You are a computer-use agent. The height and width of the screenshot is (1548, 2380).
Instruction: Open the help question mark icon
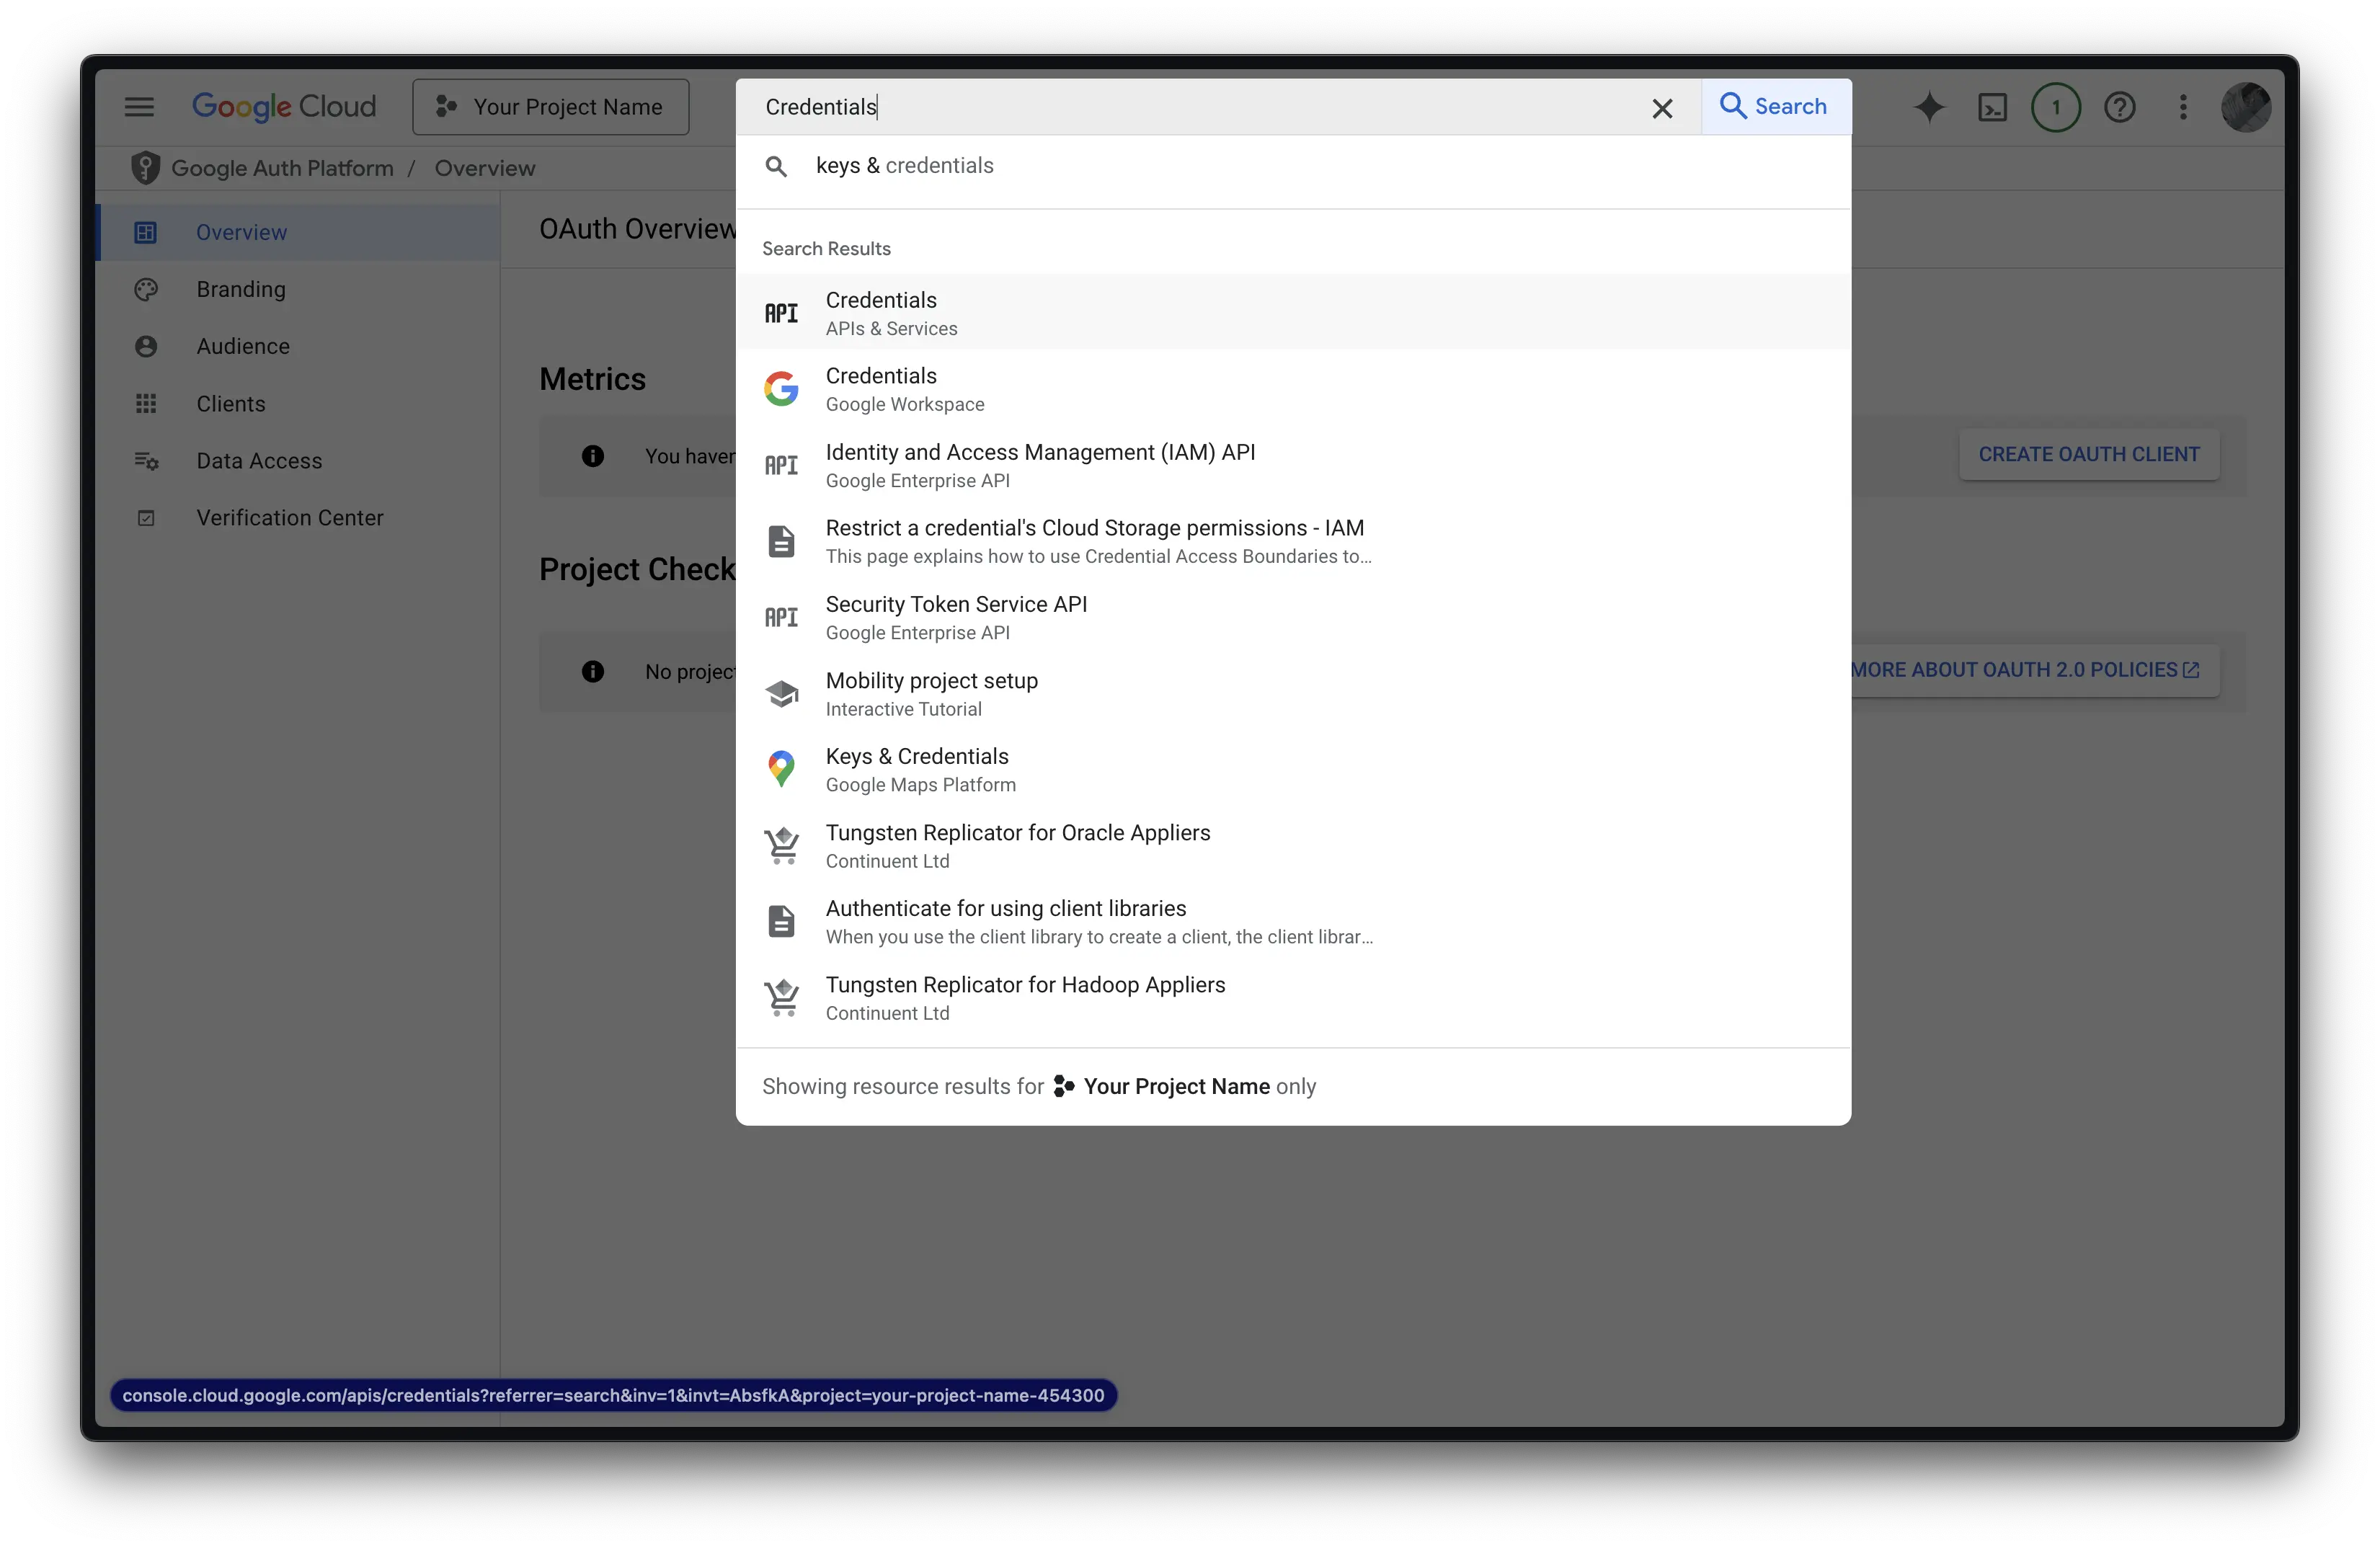pyautogui.click(x=2119, y=107)
